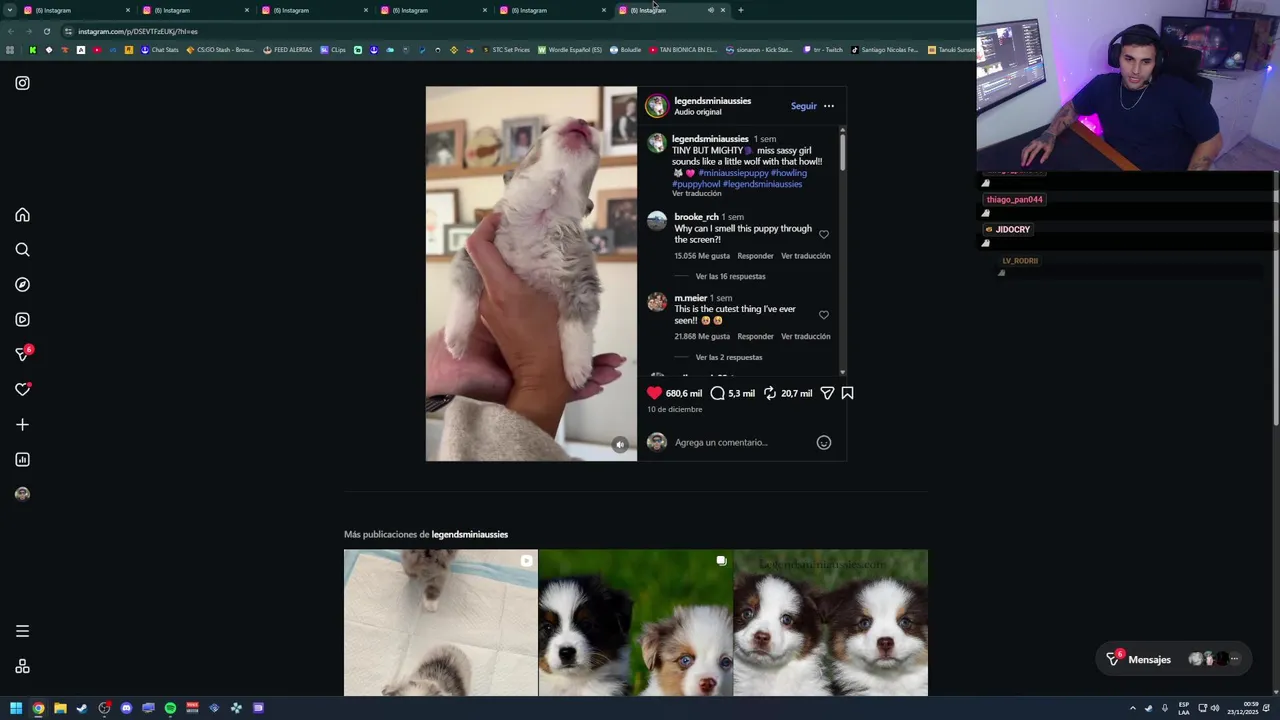Open the emoji picker in comment box
The height and width of the screenshot is (720, 1280).
[x=824, y=442]
